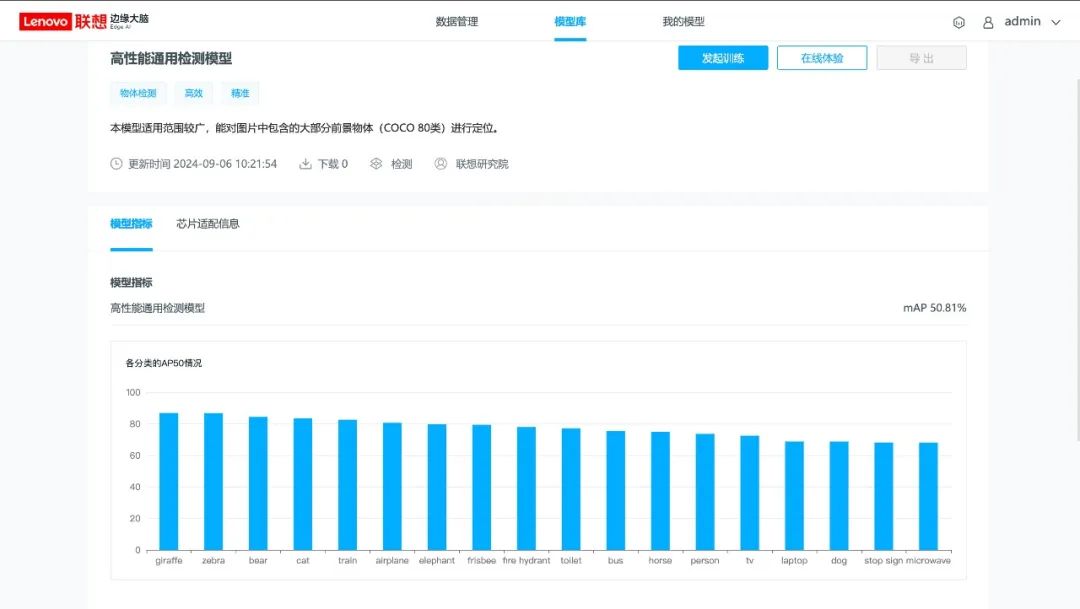Click the stop sign bar in chart
1080x609 pixels.
click(x=884, y=496)
